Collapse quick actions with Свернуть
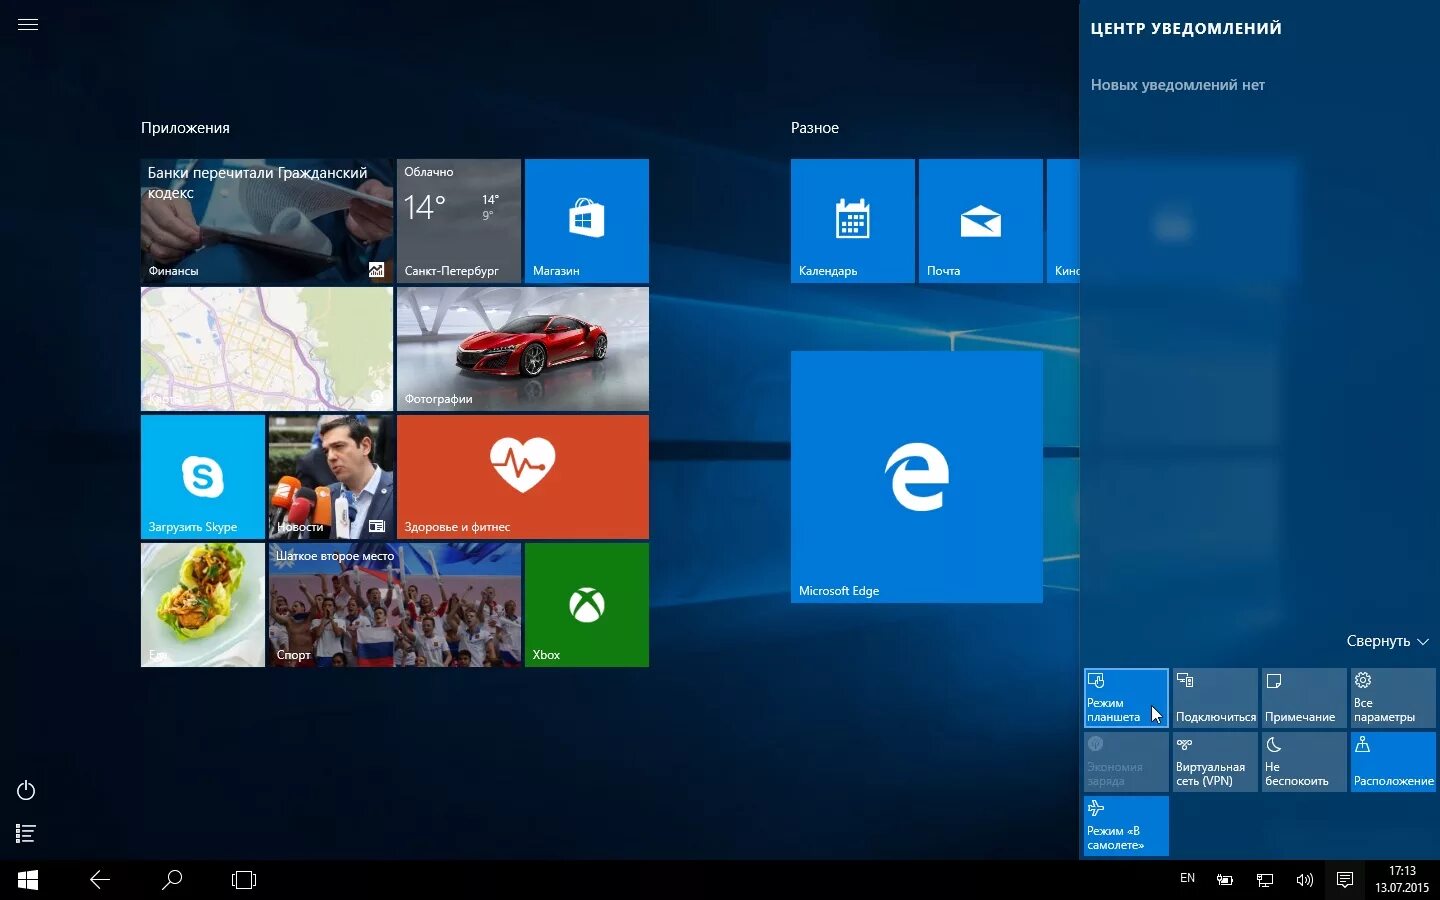1440x900 pixels. click(x=1388, y=641)
